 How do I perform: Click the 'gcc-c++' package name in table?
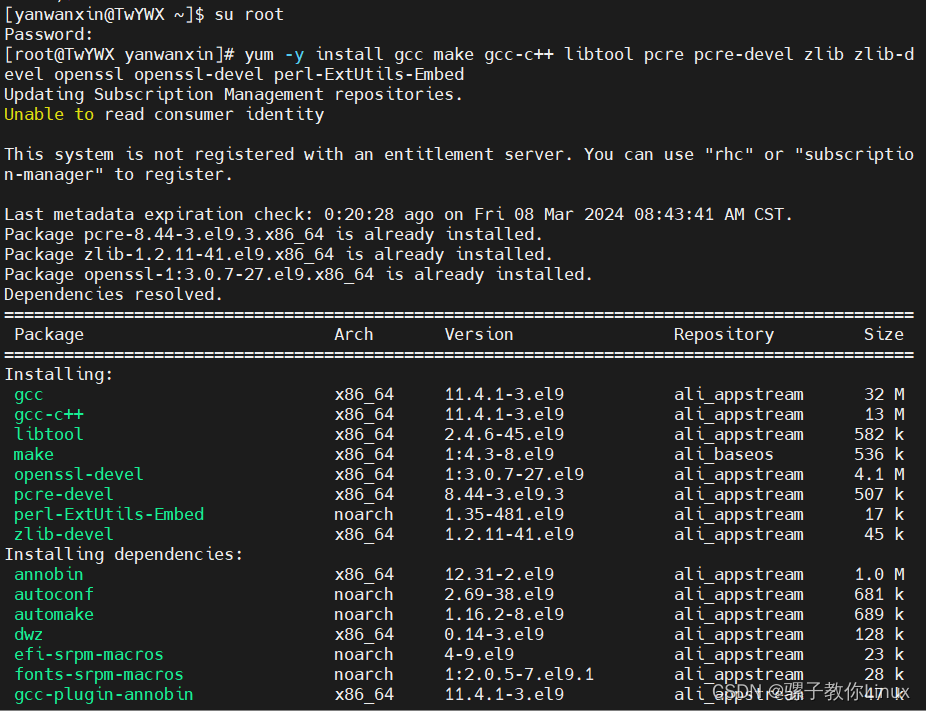(x=49, y=415)
